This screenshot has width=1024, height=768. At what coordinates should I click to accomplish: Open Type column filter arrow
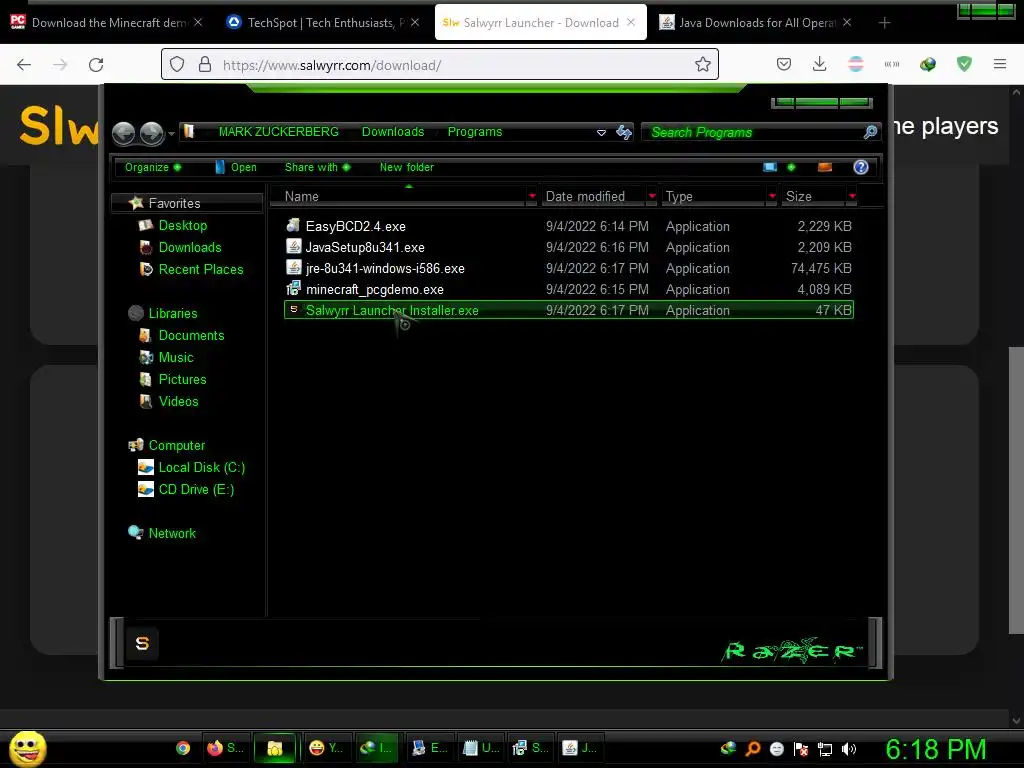coord(773,196)
